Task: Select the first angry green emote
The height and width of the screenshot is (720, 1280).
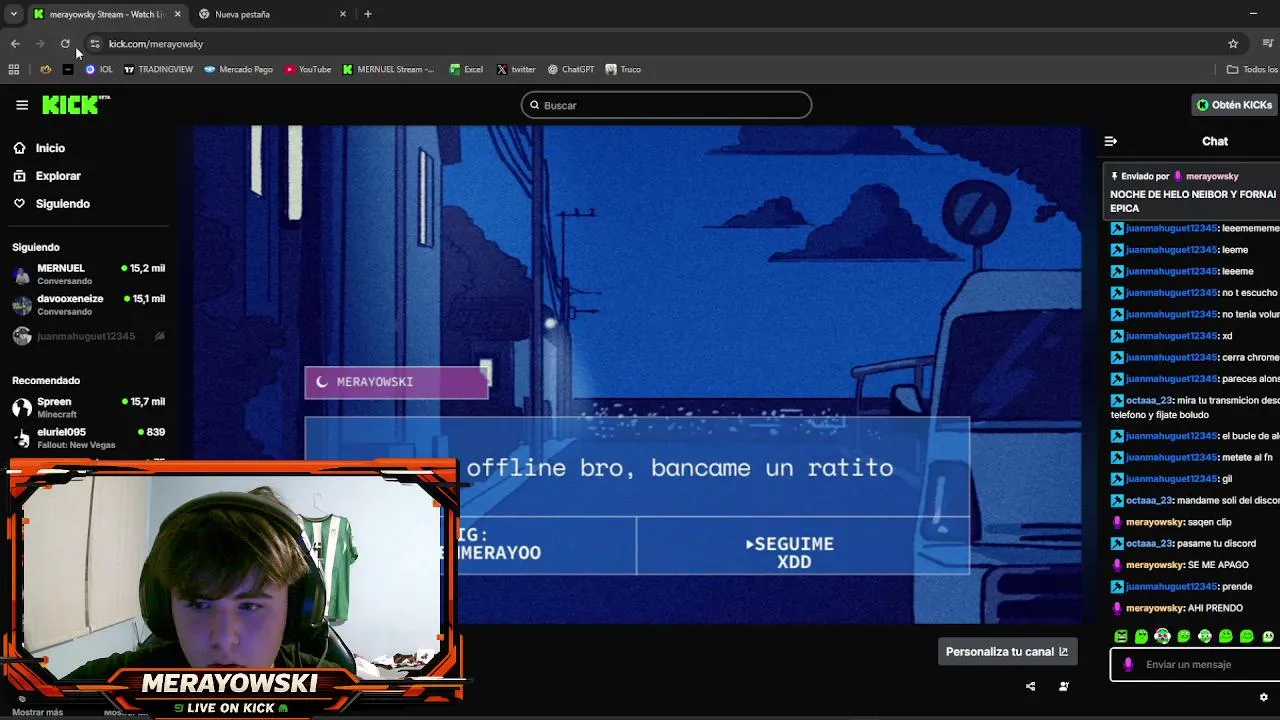Action: (1120, 636)
